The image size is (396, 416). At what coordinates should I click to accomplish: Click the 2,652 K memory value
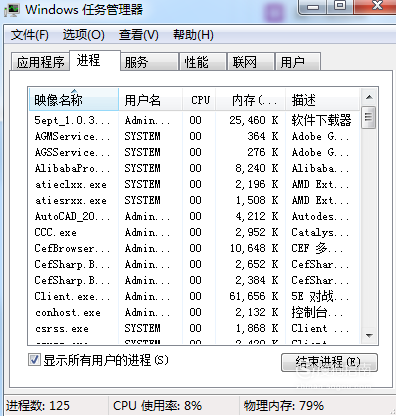point(257,264)
